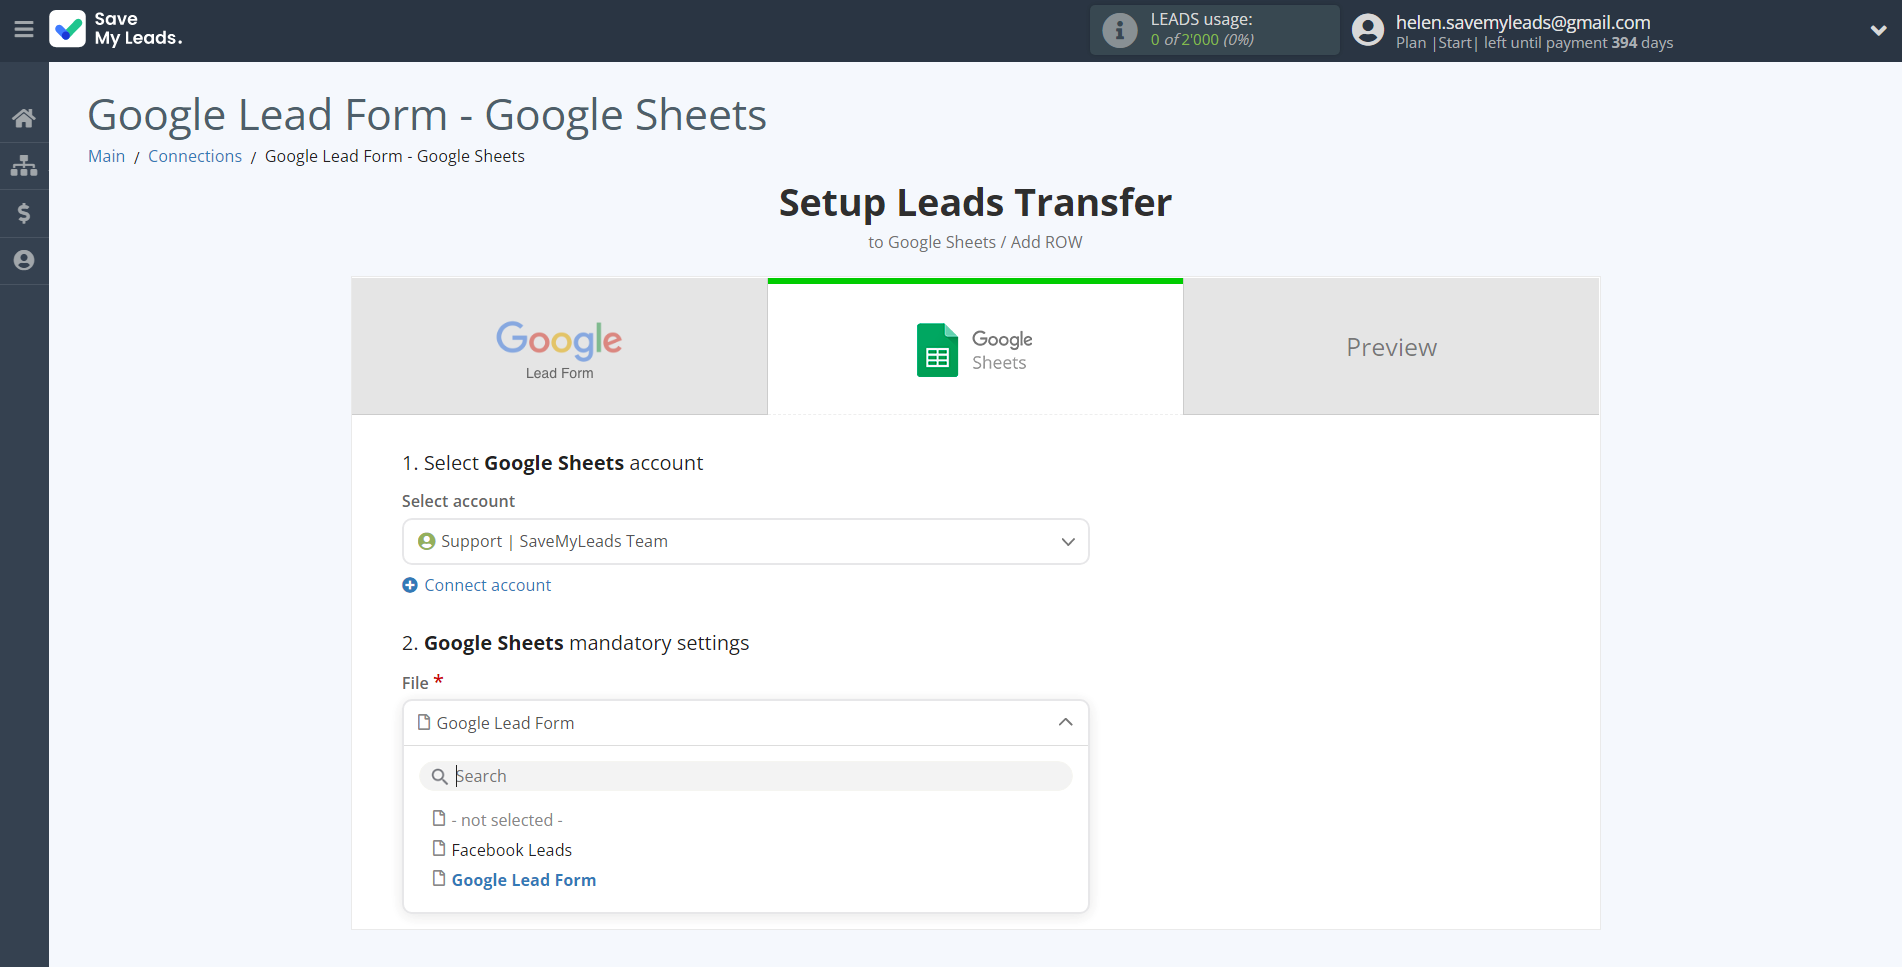
Task: Click the upward chevron of File dropdown
Action: 1066,722
